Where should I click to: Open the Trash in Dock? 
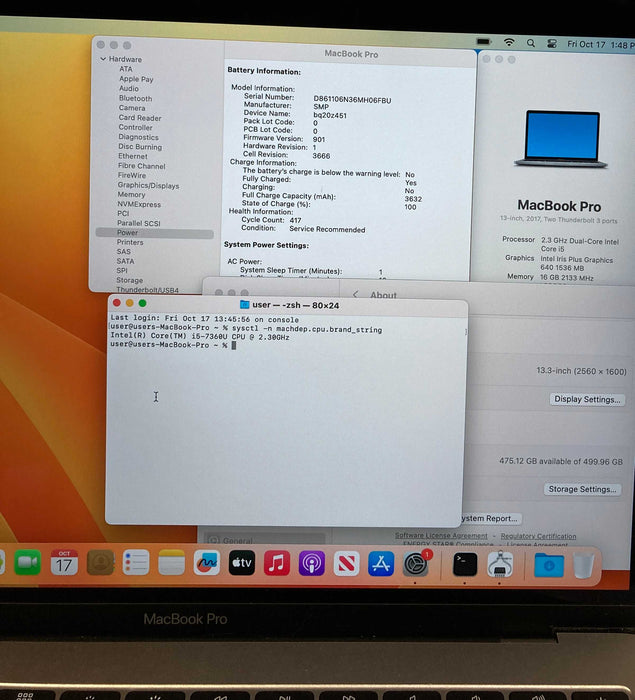pyautogui.click(x=583, y=565)
